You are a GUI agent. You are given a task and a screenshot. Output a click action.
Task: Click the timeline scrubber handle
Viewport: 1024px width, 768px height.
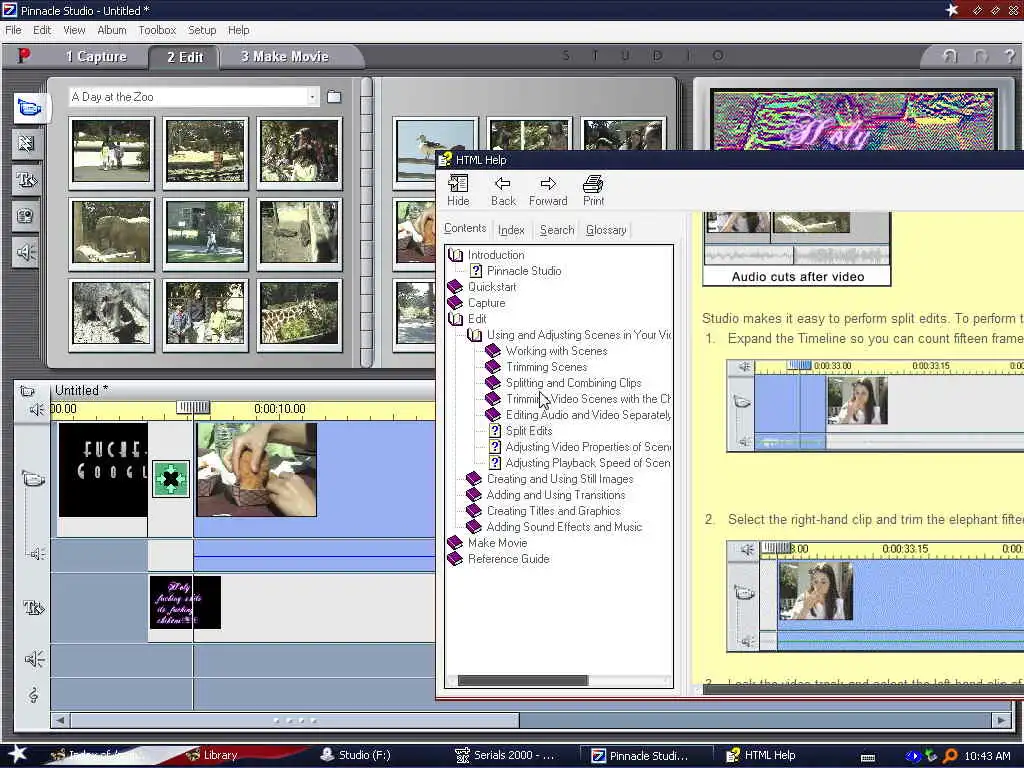coord(193,408)
